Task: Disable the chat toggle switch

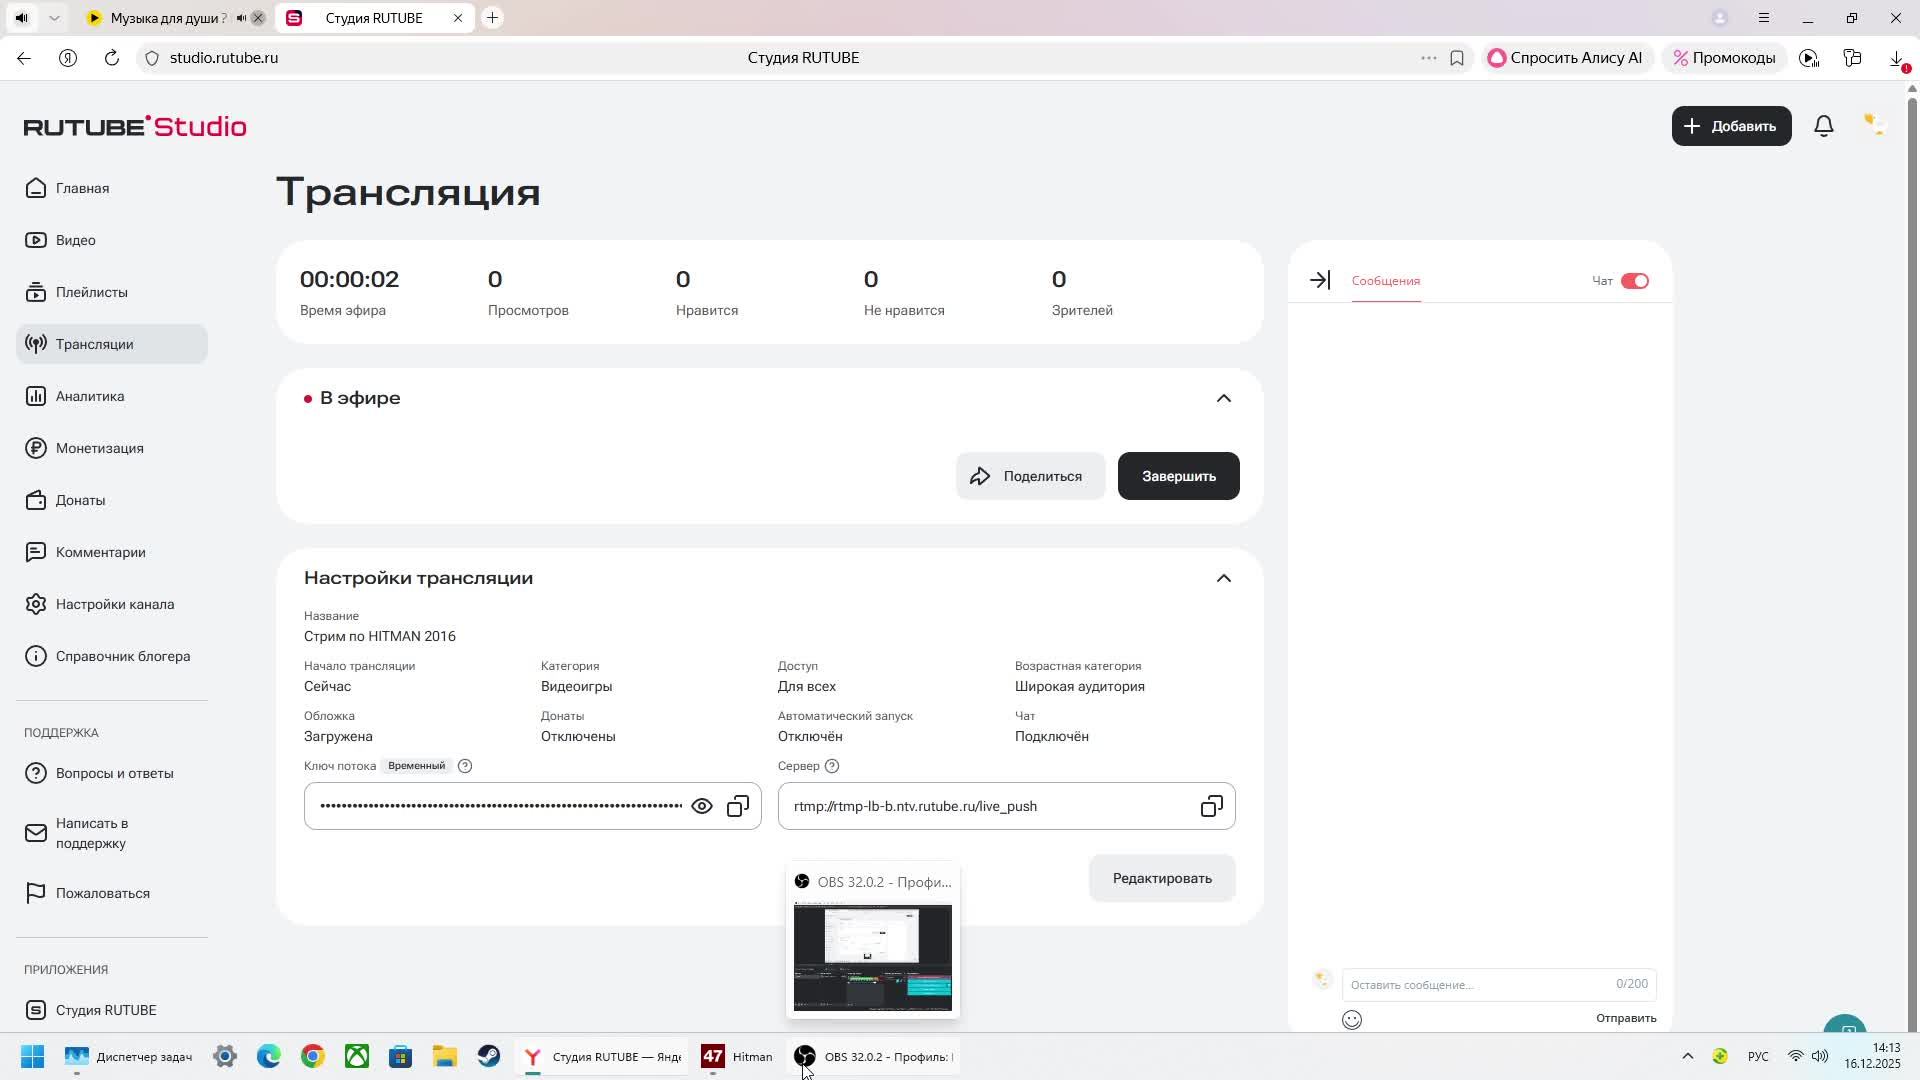Action: [x=1635, y=281]
